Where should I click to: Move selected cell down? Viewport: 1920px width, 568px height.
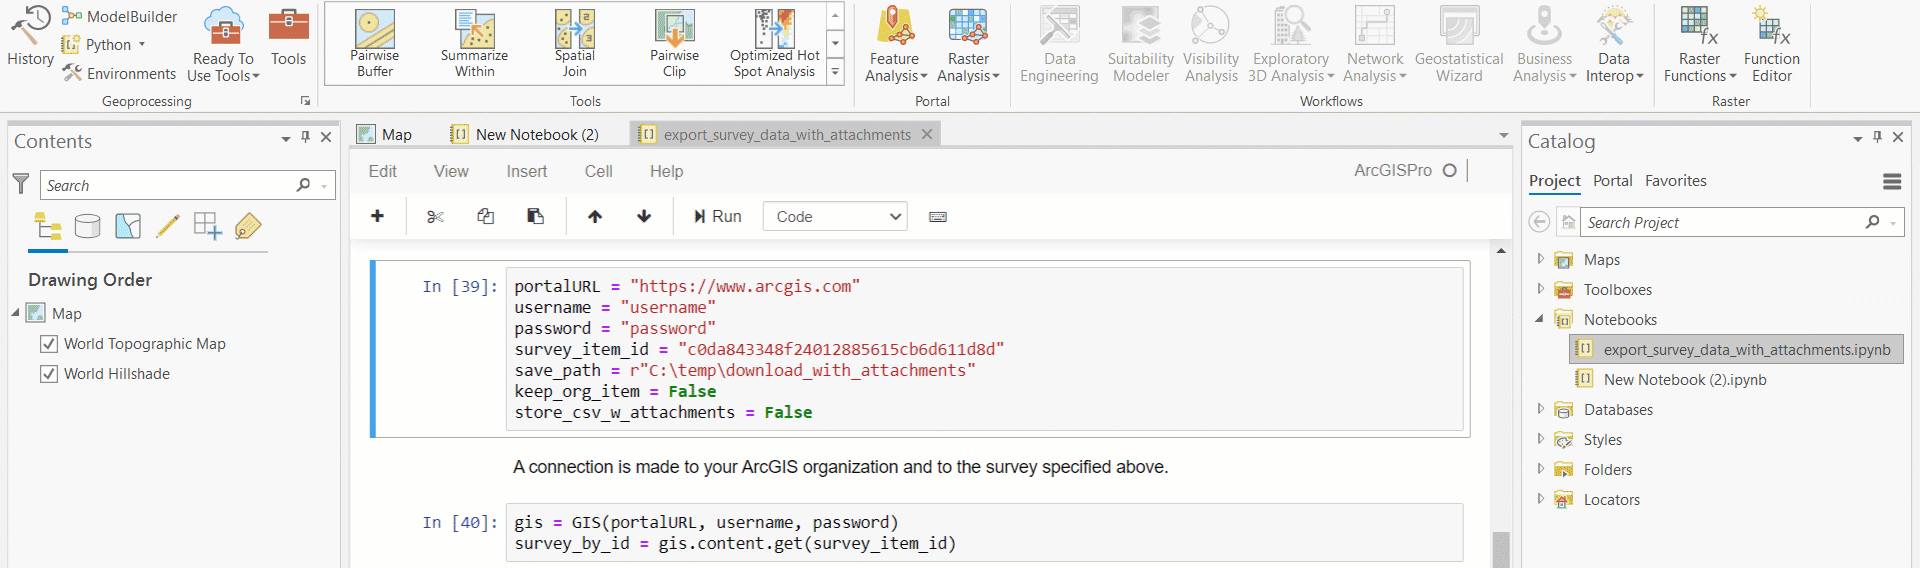tap(644, 216)
